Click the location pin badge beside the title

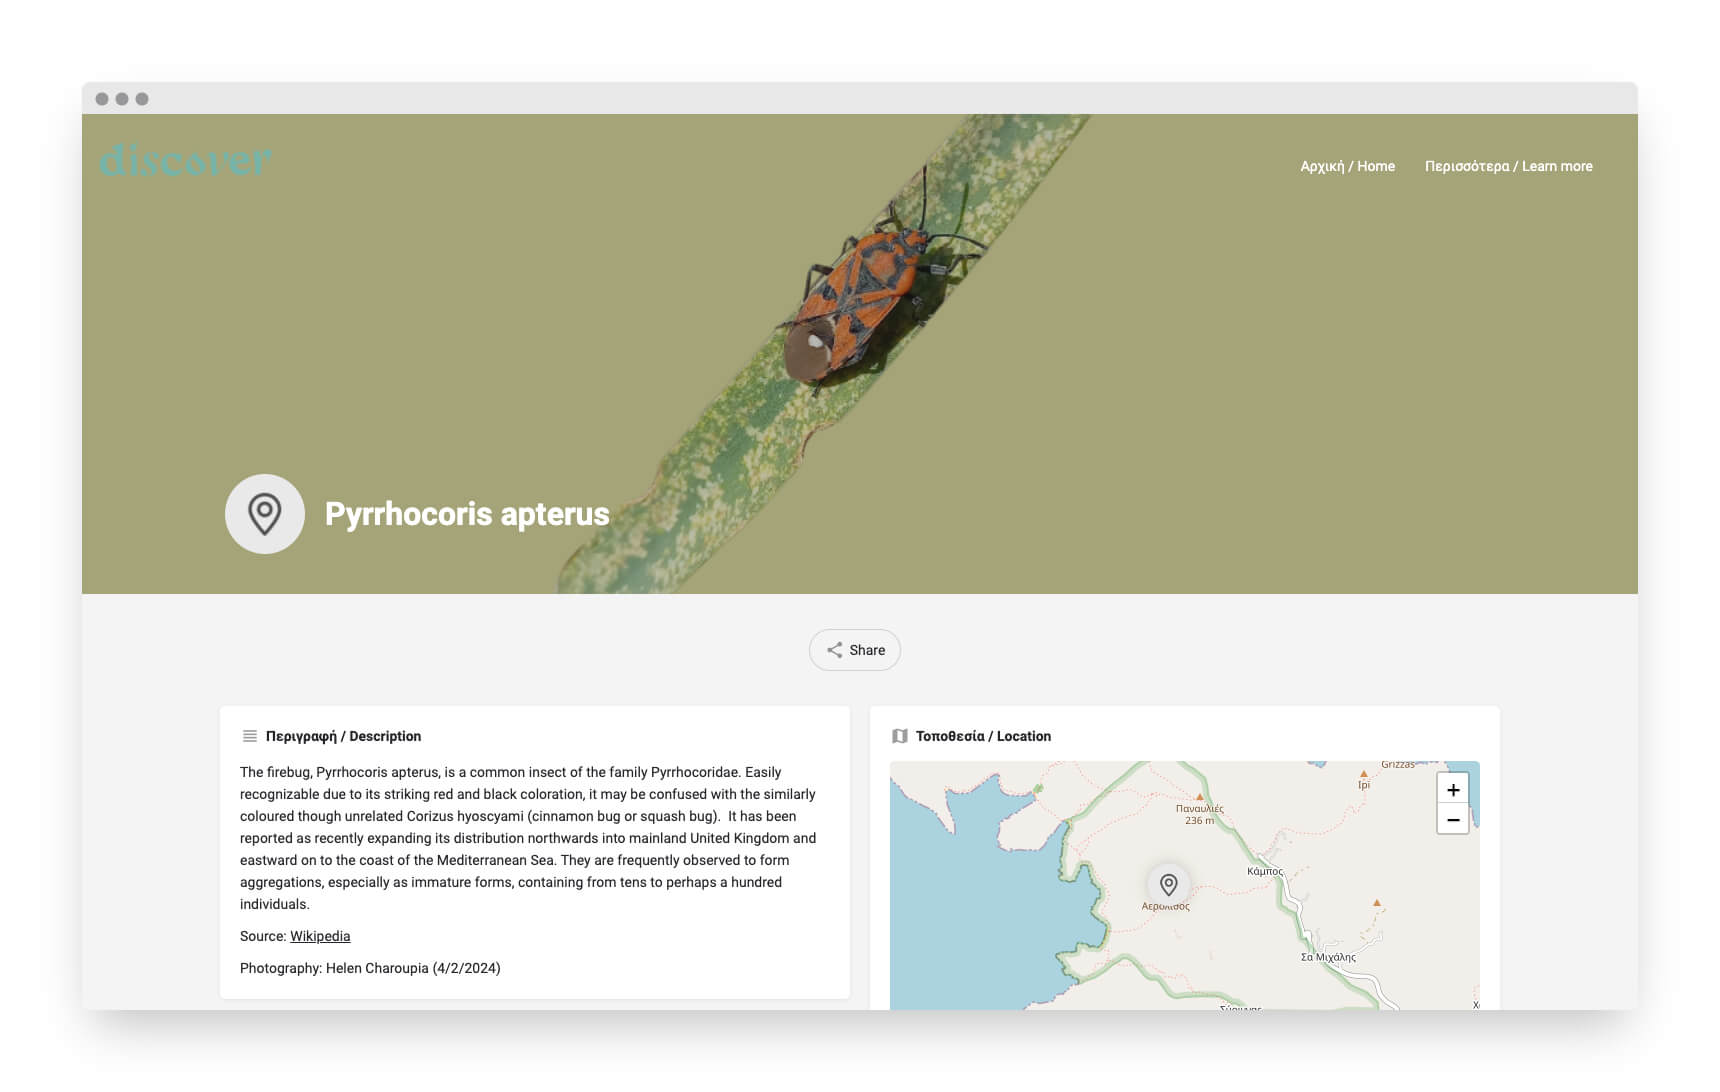coord(265,514)
